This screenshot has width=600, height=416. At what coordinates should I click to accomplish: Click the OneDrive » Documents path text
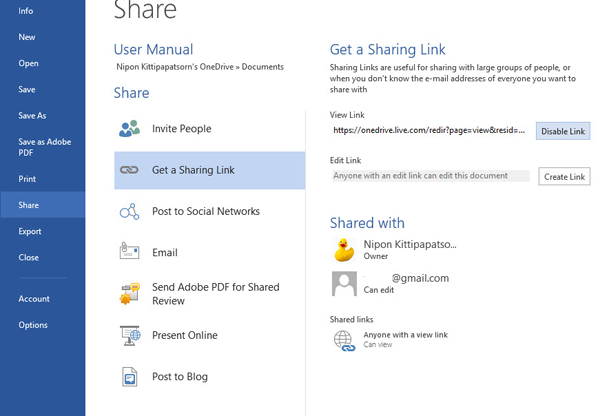coord(200,67)
